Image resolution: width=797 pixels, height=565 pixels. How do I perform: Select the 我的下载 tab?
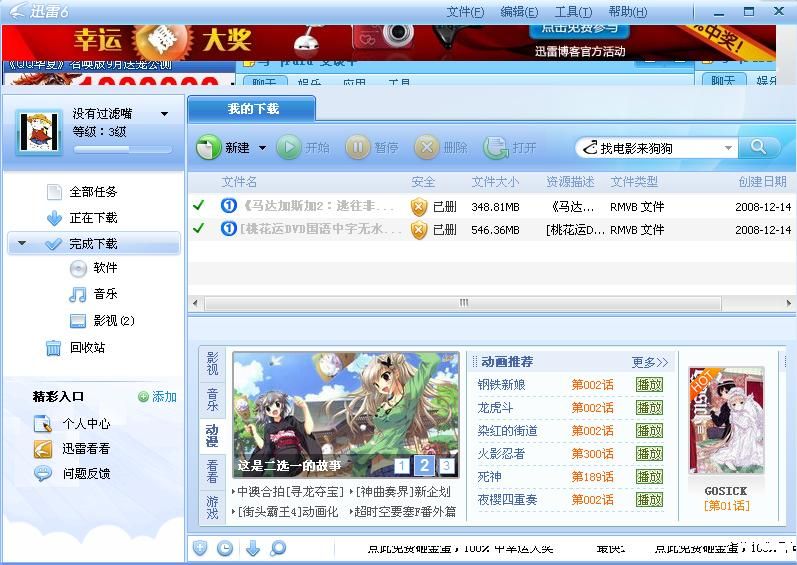click(252, 109)
